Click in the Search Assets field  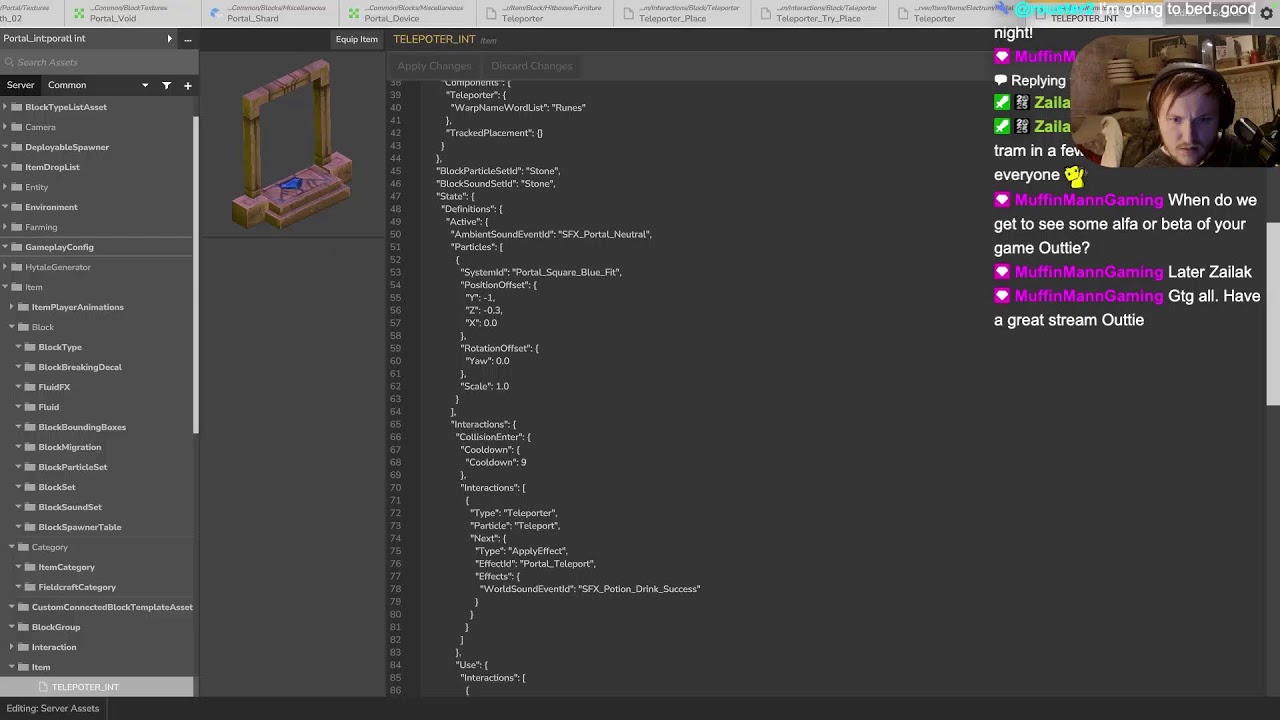click(x=100, y=62)
